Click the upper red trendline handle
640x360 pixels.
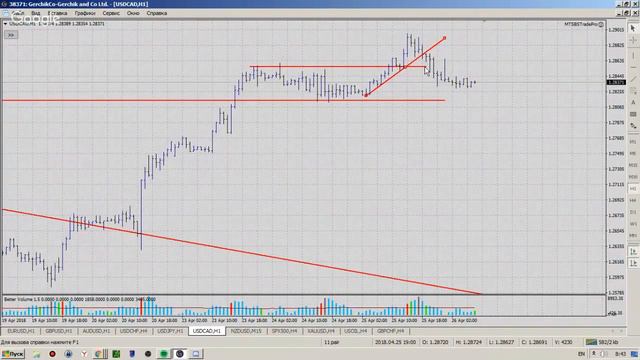(444, 38)
